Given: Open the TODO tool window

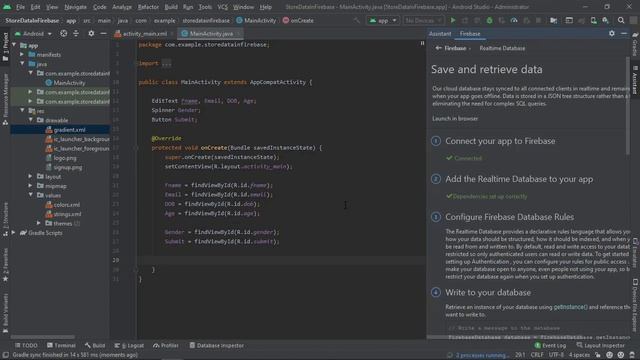Looking at the screenshot, I should pyautogui.click(x=26, y=346).
